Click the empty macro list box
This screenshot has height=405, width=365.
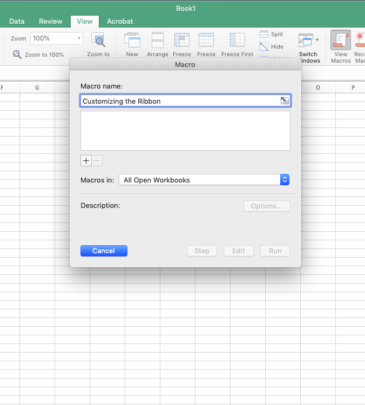[185, 131]
